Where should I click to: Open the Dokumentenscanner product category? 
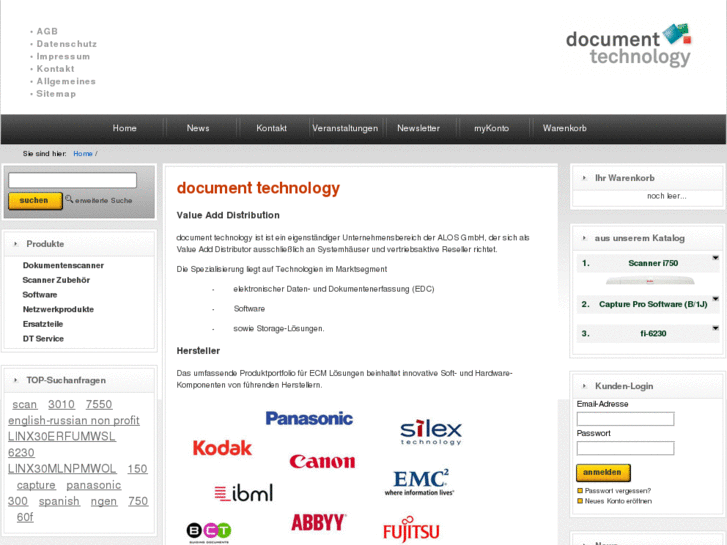tap(63, 265)
